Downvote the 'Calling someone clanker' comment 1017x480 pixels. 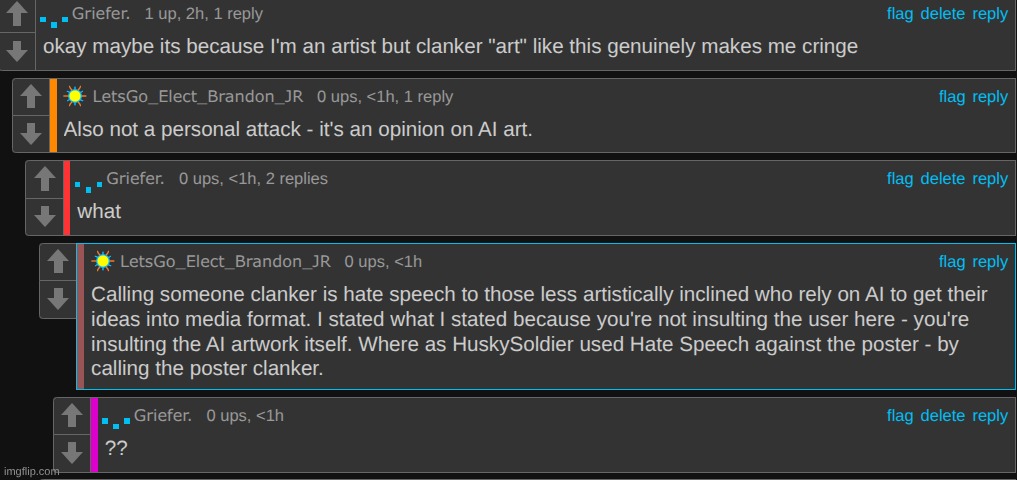pos(58,297)
